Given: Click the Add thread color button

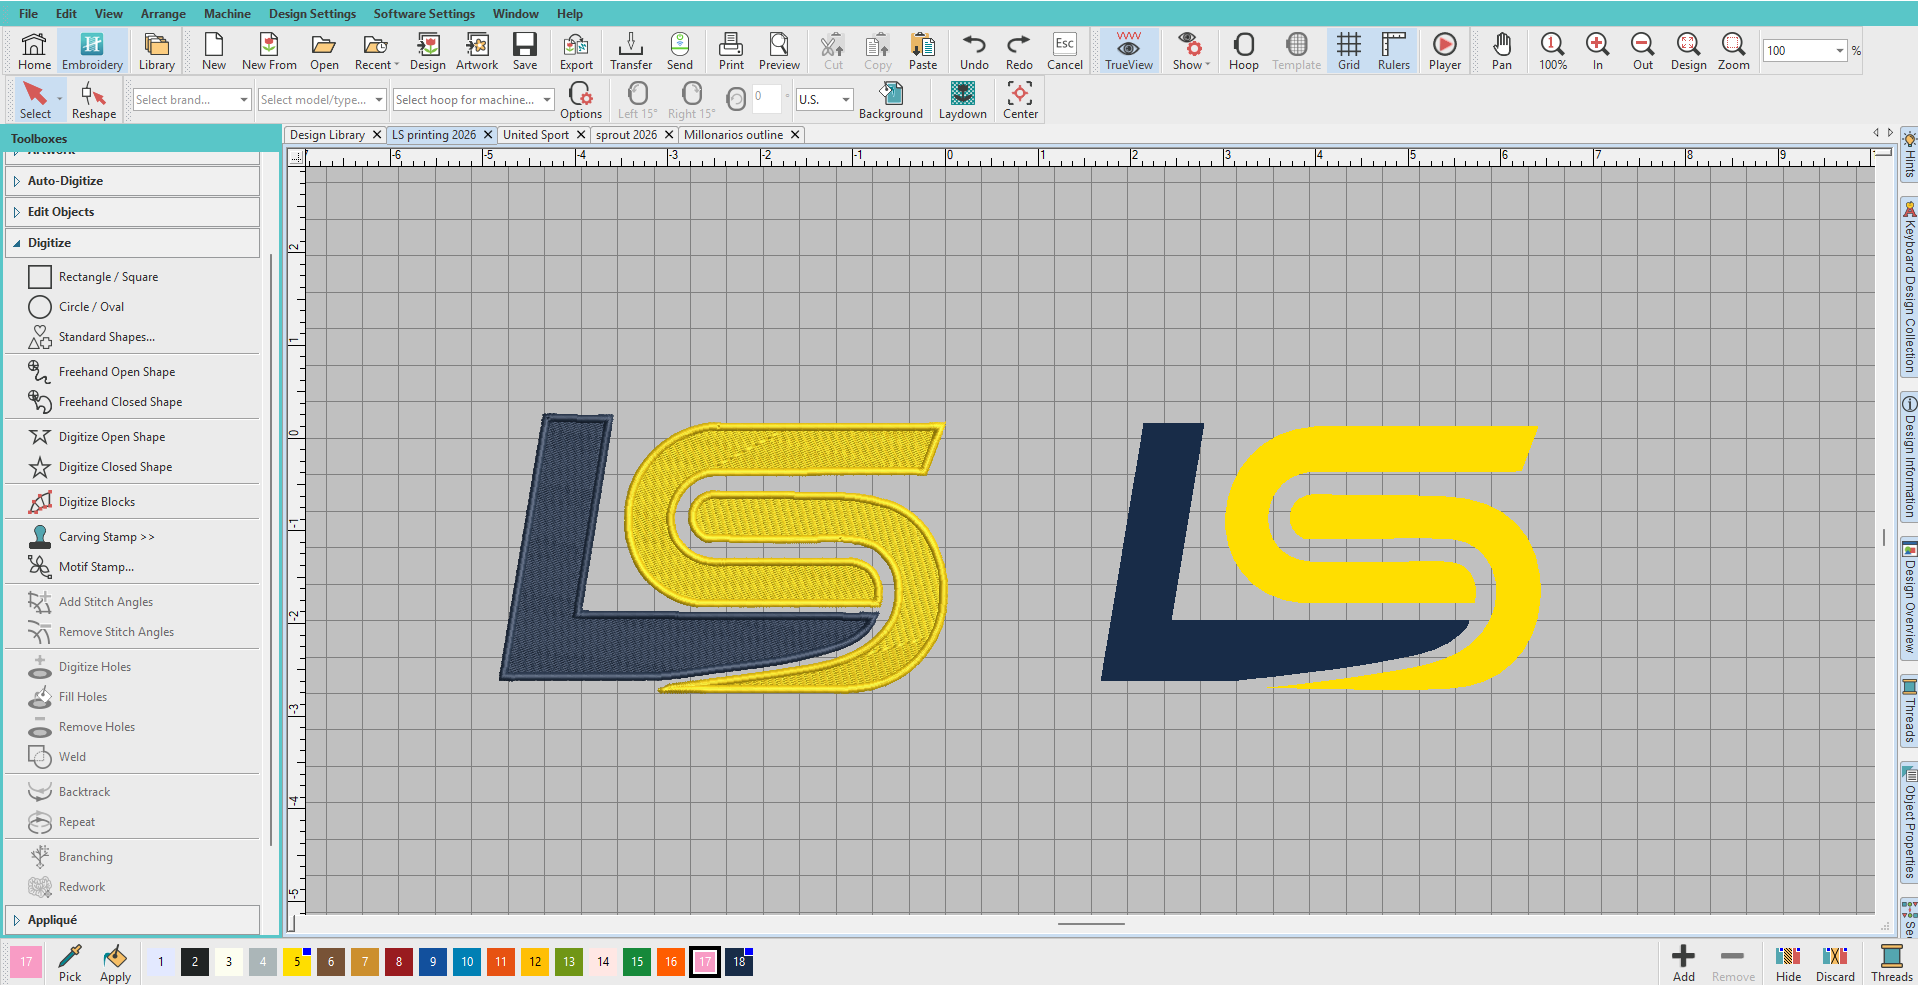Looking at the screenshot, I should click(1683, 962).
